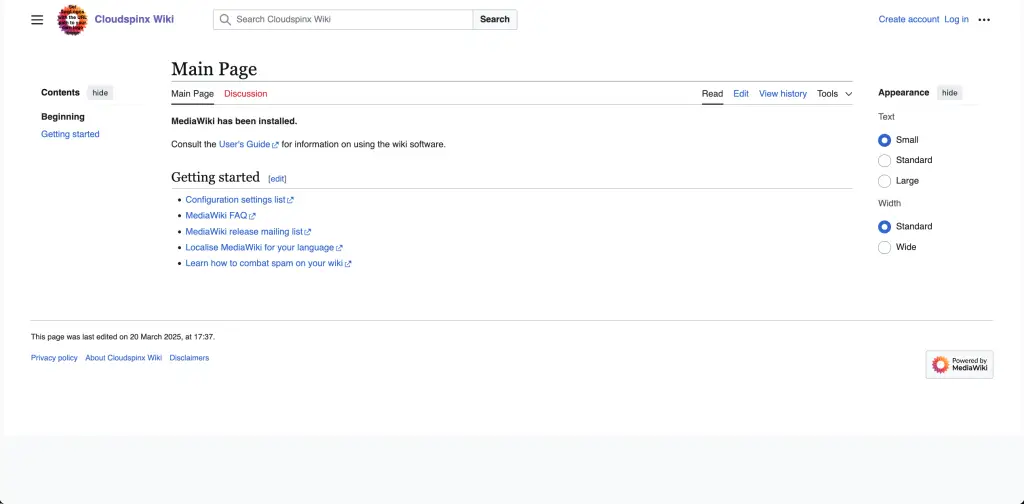Select Standard width radio
This screenshot has height=504, width=1024.
click(884, 227)
